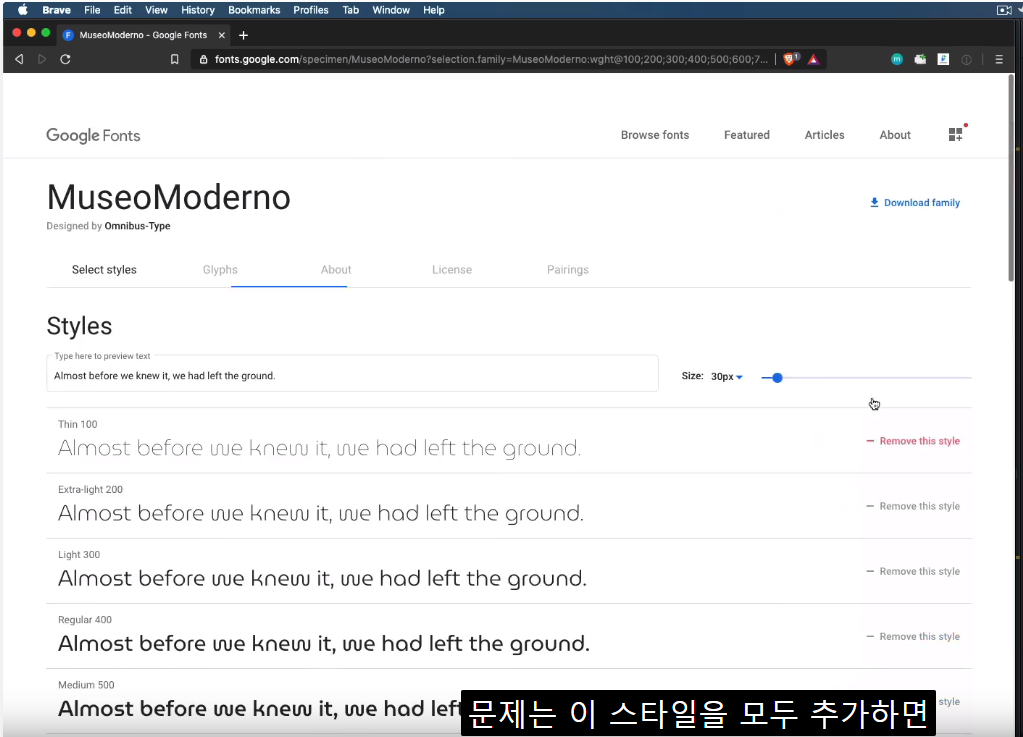Viewport: 1023px width, 737px height.
Task: Open the About link in the top navigation
Action: (x=894, y=135)
